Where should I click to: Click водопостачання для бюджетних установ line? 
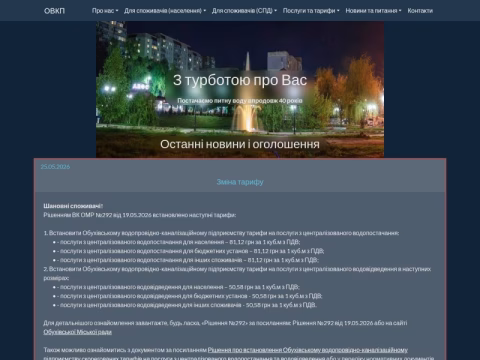(x=191, y=251)
